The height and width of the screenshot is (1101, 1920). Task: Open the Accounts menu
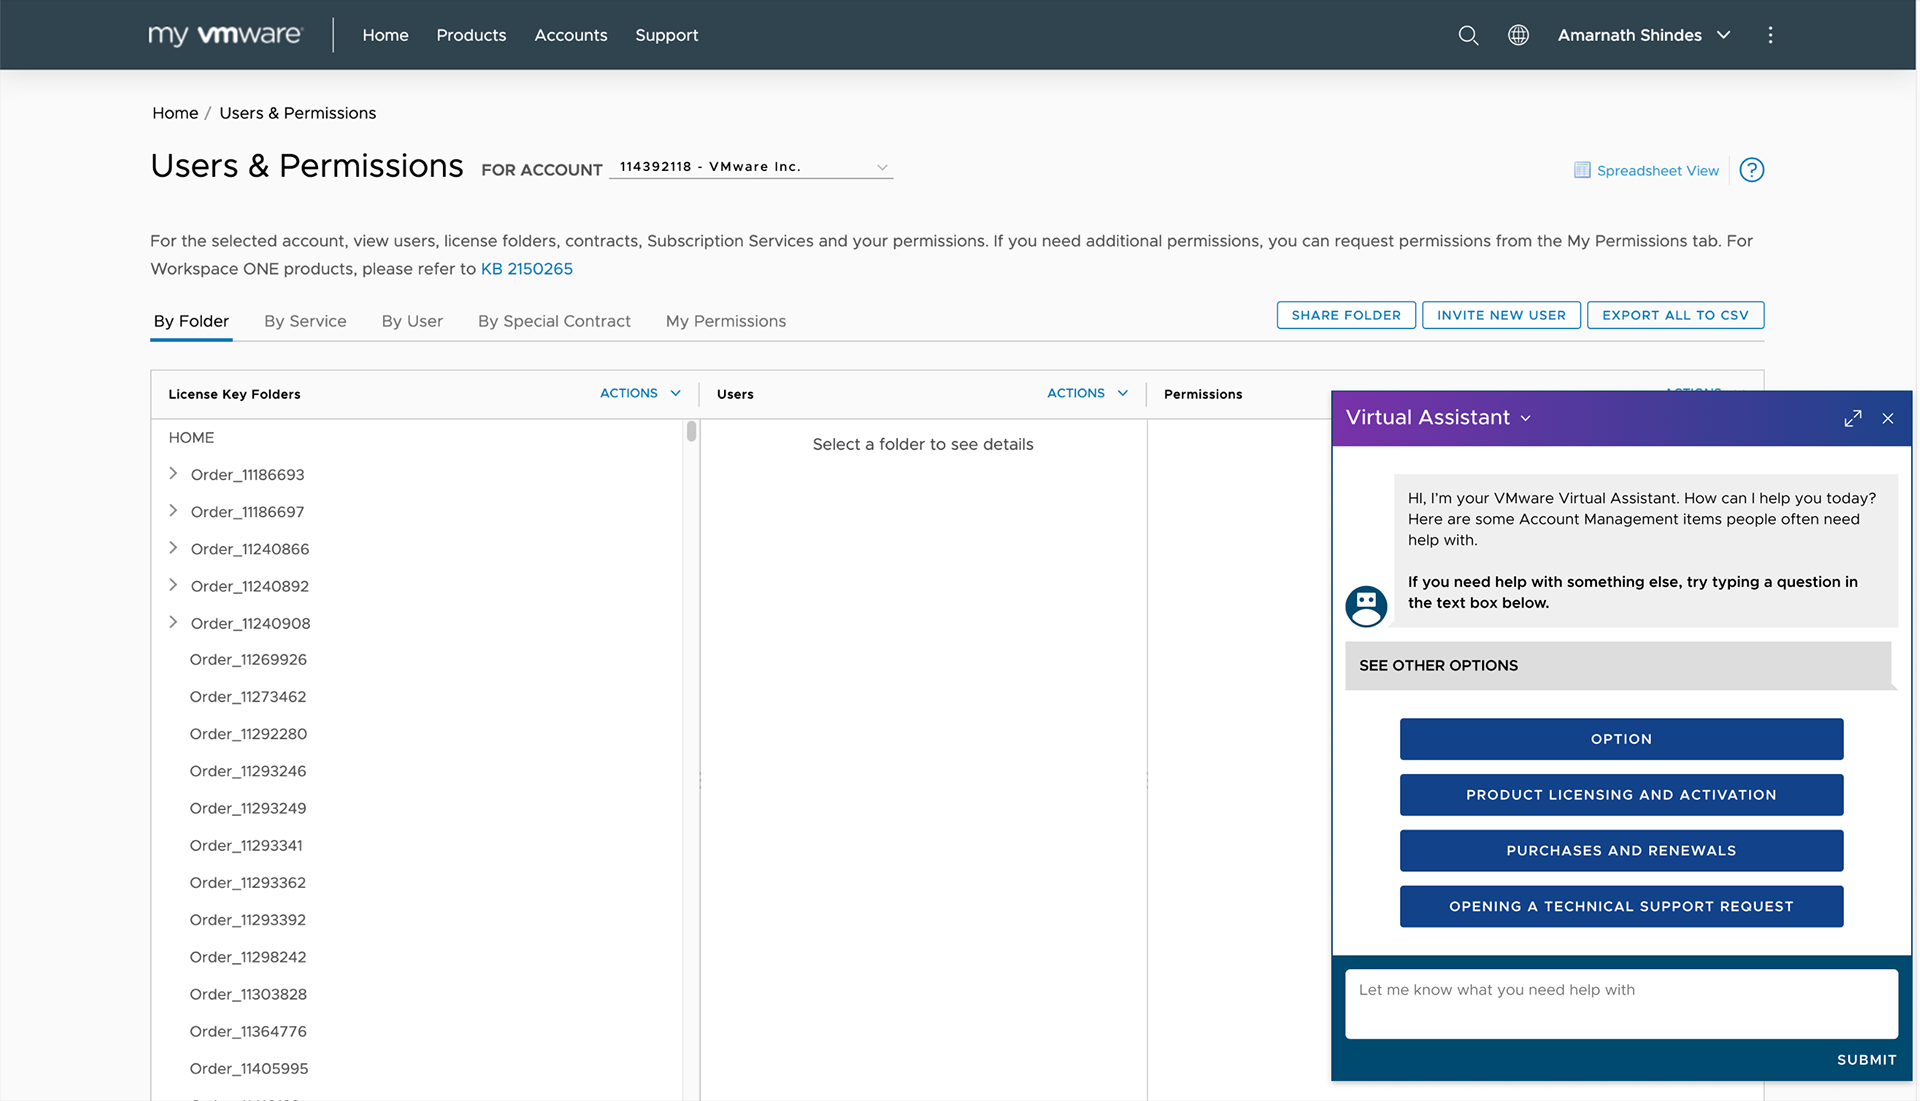coord(571,35)
